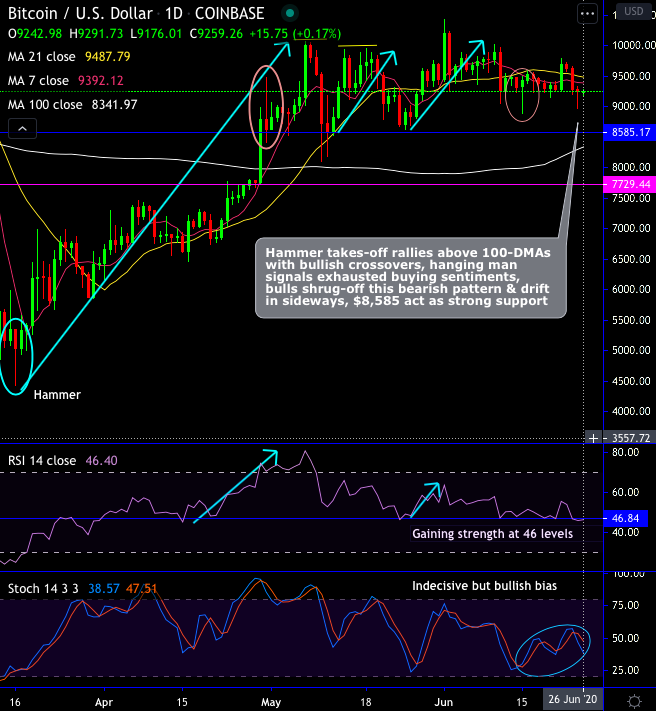Click the 26 Jun '20 date label
This screenshot has height=711, width=656.
click(x=573, y=699)
